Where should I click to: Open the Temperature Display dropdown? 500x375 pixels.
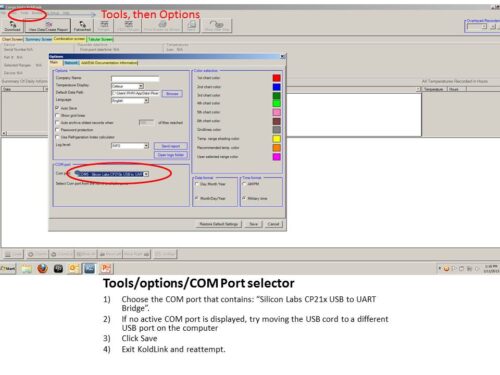pos(141,86)
